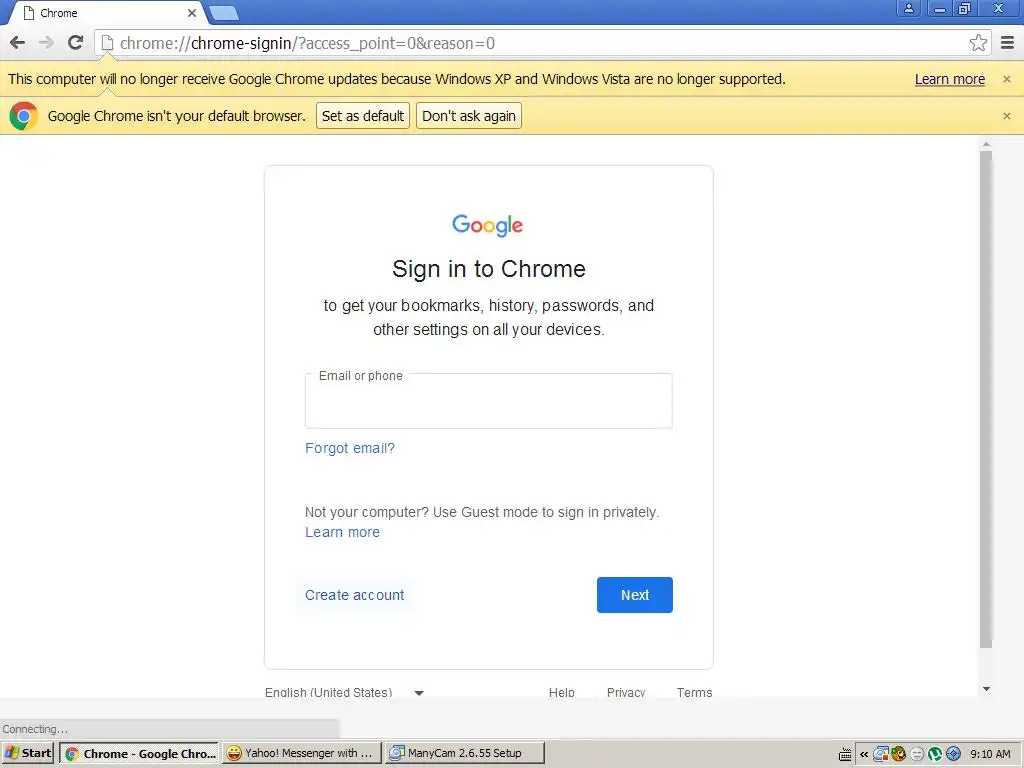This screenshot has height=768, width=1024.
Task: Open Chrome hamburger menu
Action: tap(1008, 43)
